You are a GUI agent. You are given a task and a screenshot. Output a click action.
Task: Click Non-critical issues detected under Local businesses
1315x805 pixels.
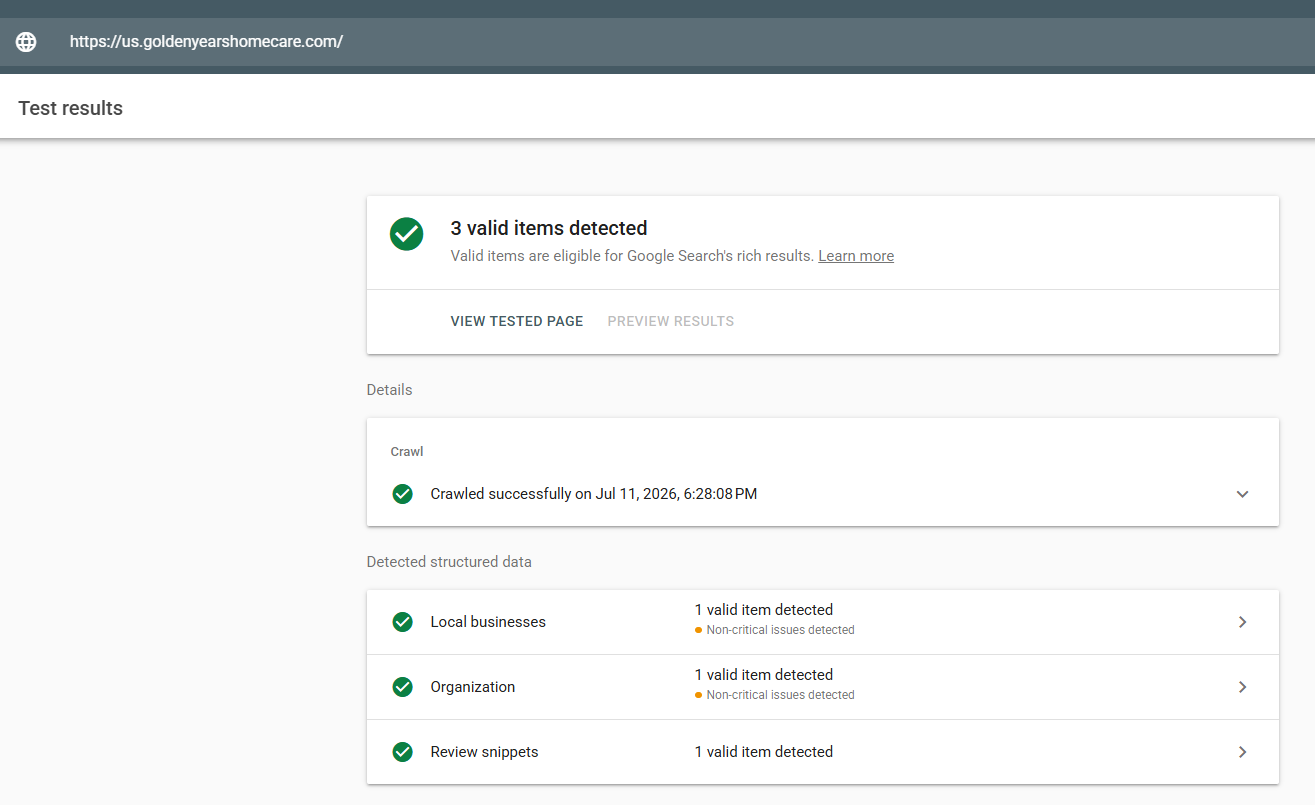[780, 630]
